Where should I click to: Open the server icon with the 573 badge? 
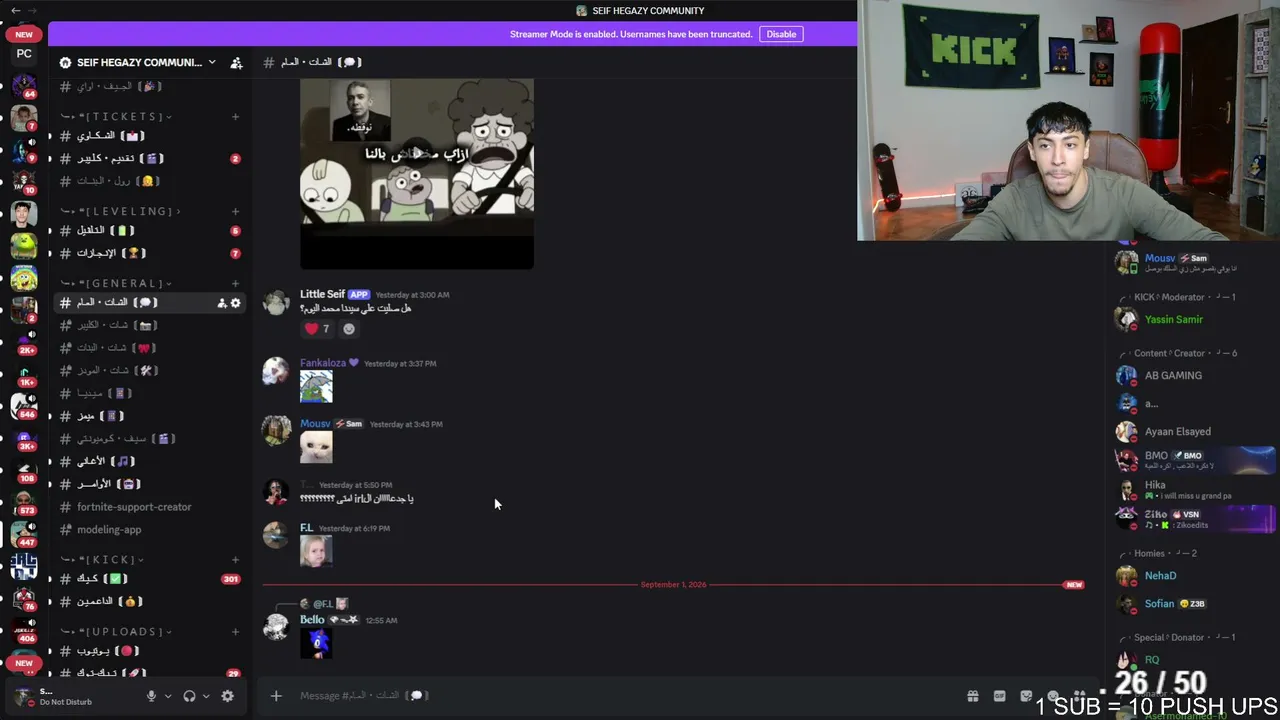click(x=24, y=502)
